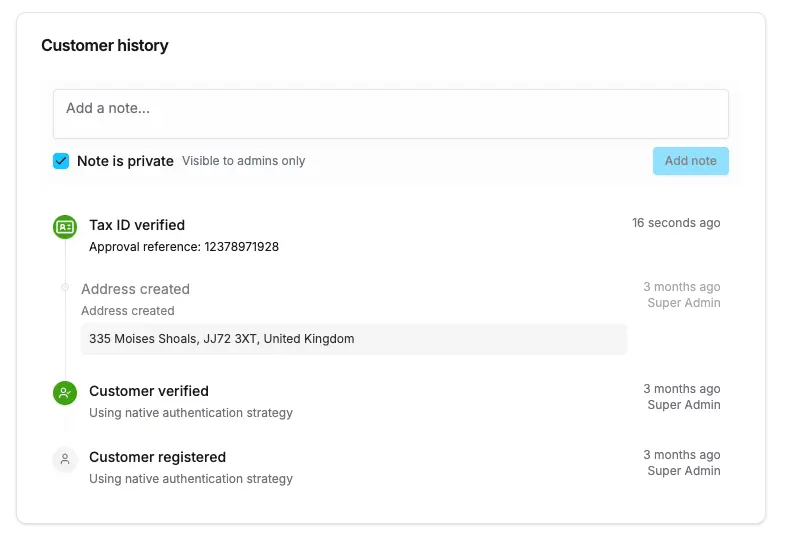Click the 335 Moises Shoals address box
Viewport: 786px width, 534px height.
pyautogui.click(x=353, y=339)
